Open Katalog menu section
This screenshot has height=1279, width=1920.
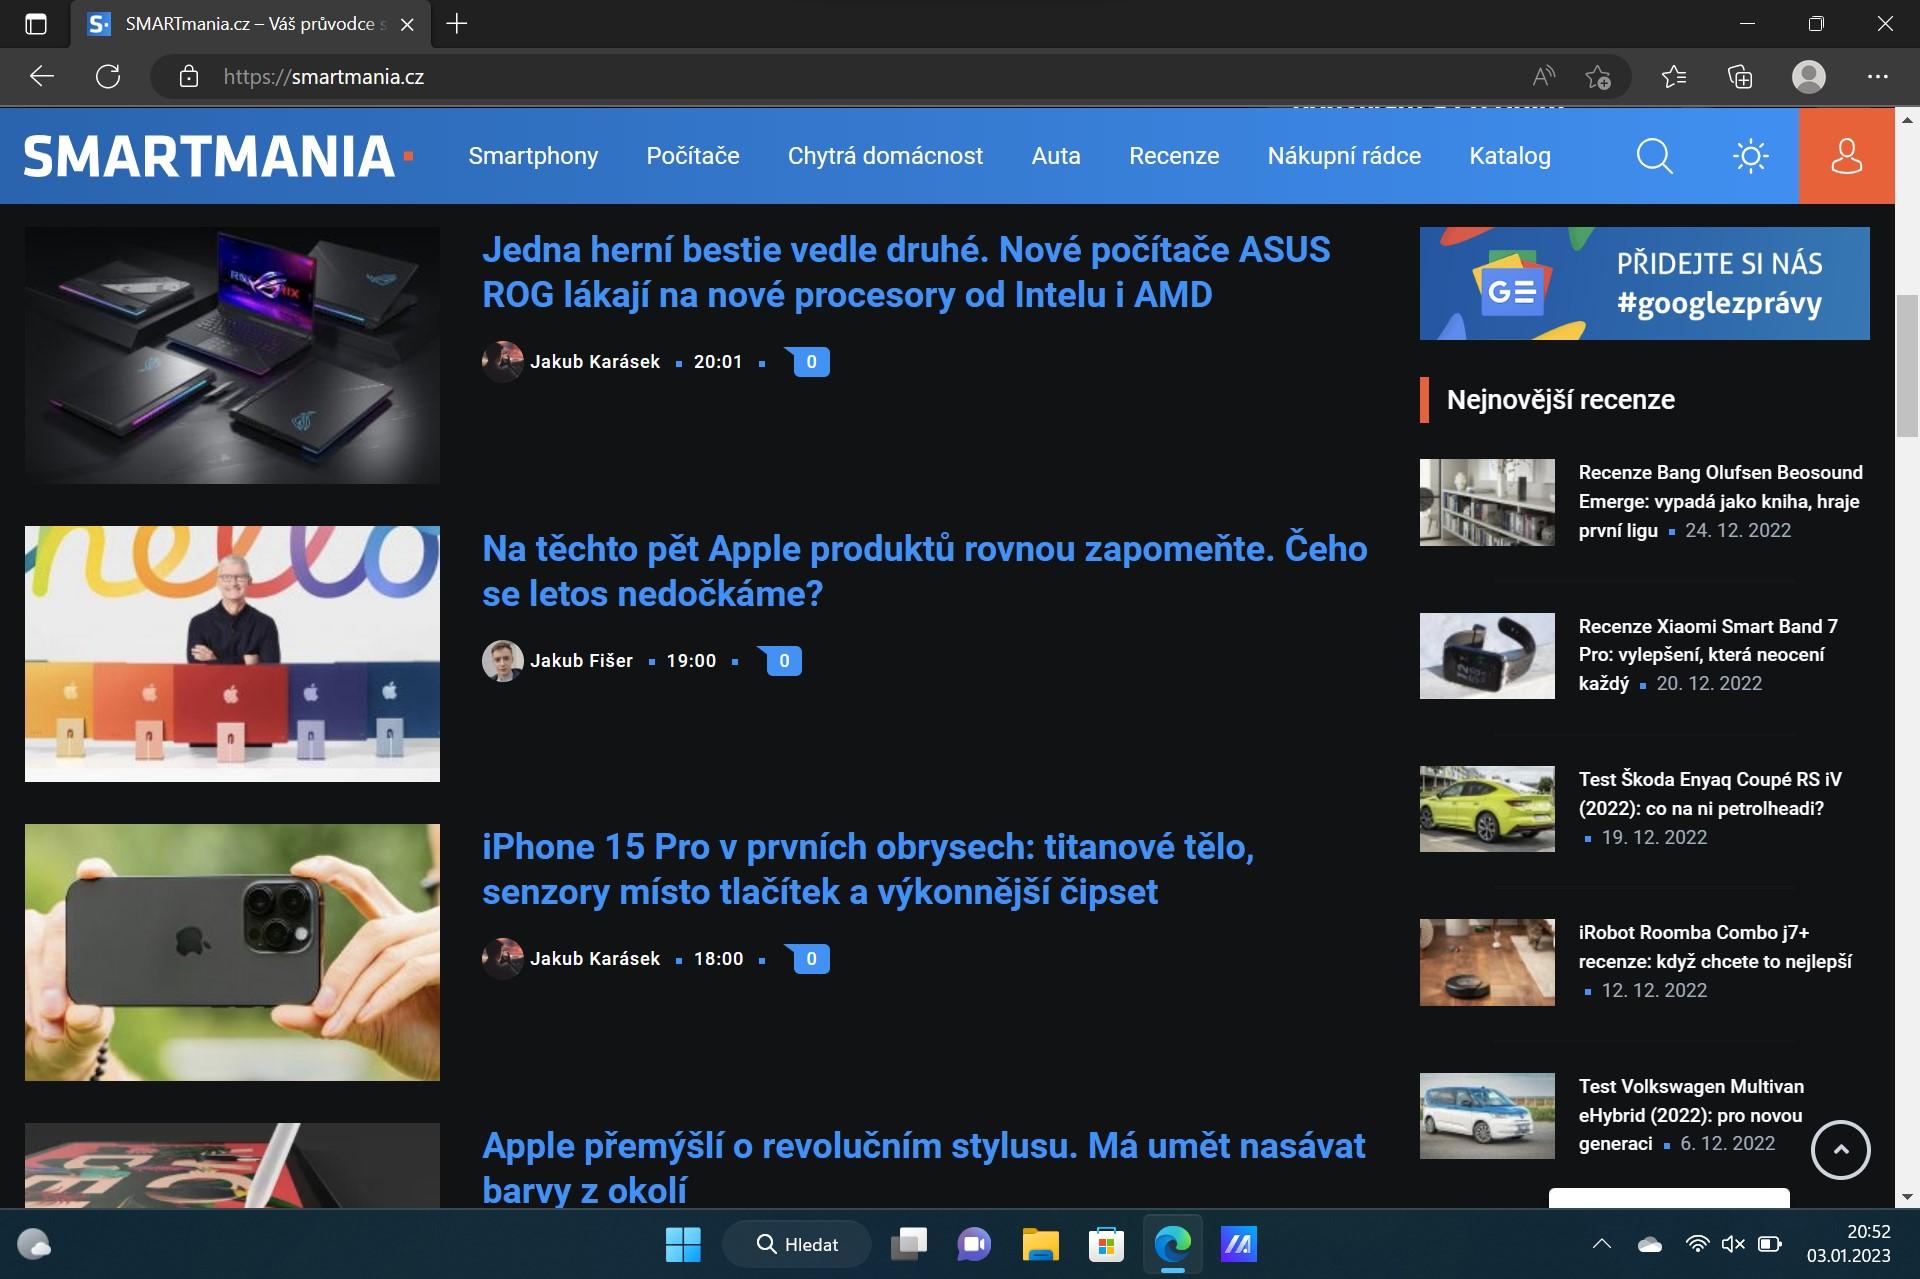pyautogui.click(x=1510, y=156)
